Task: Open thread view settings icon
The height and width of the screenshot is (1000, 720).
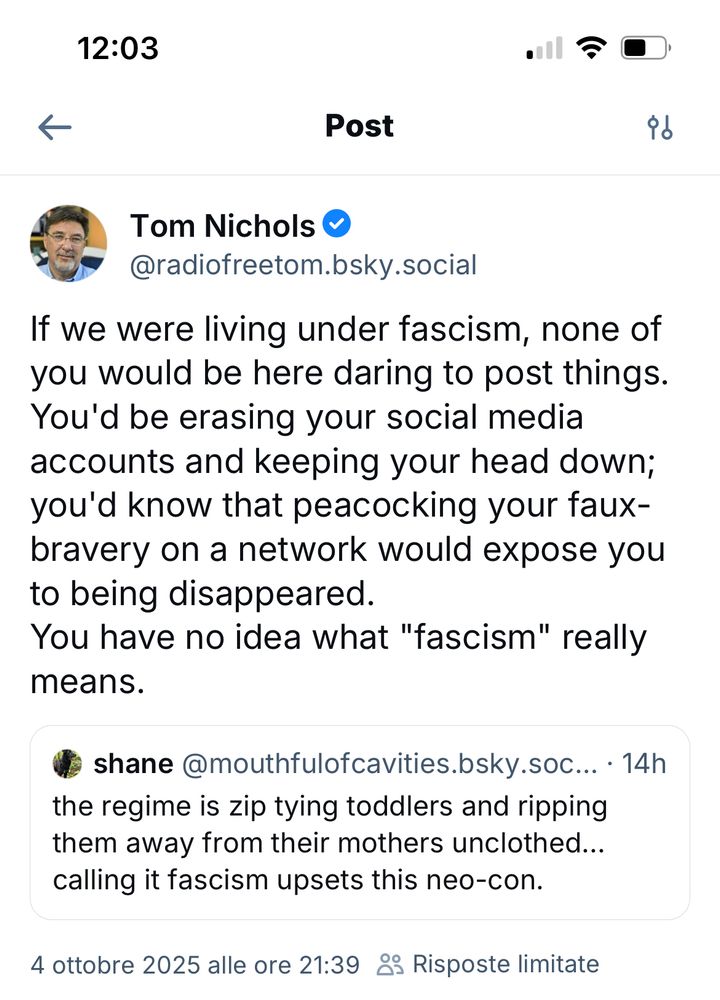Action: (660, 127)
